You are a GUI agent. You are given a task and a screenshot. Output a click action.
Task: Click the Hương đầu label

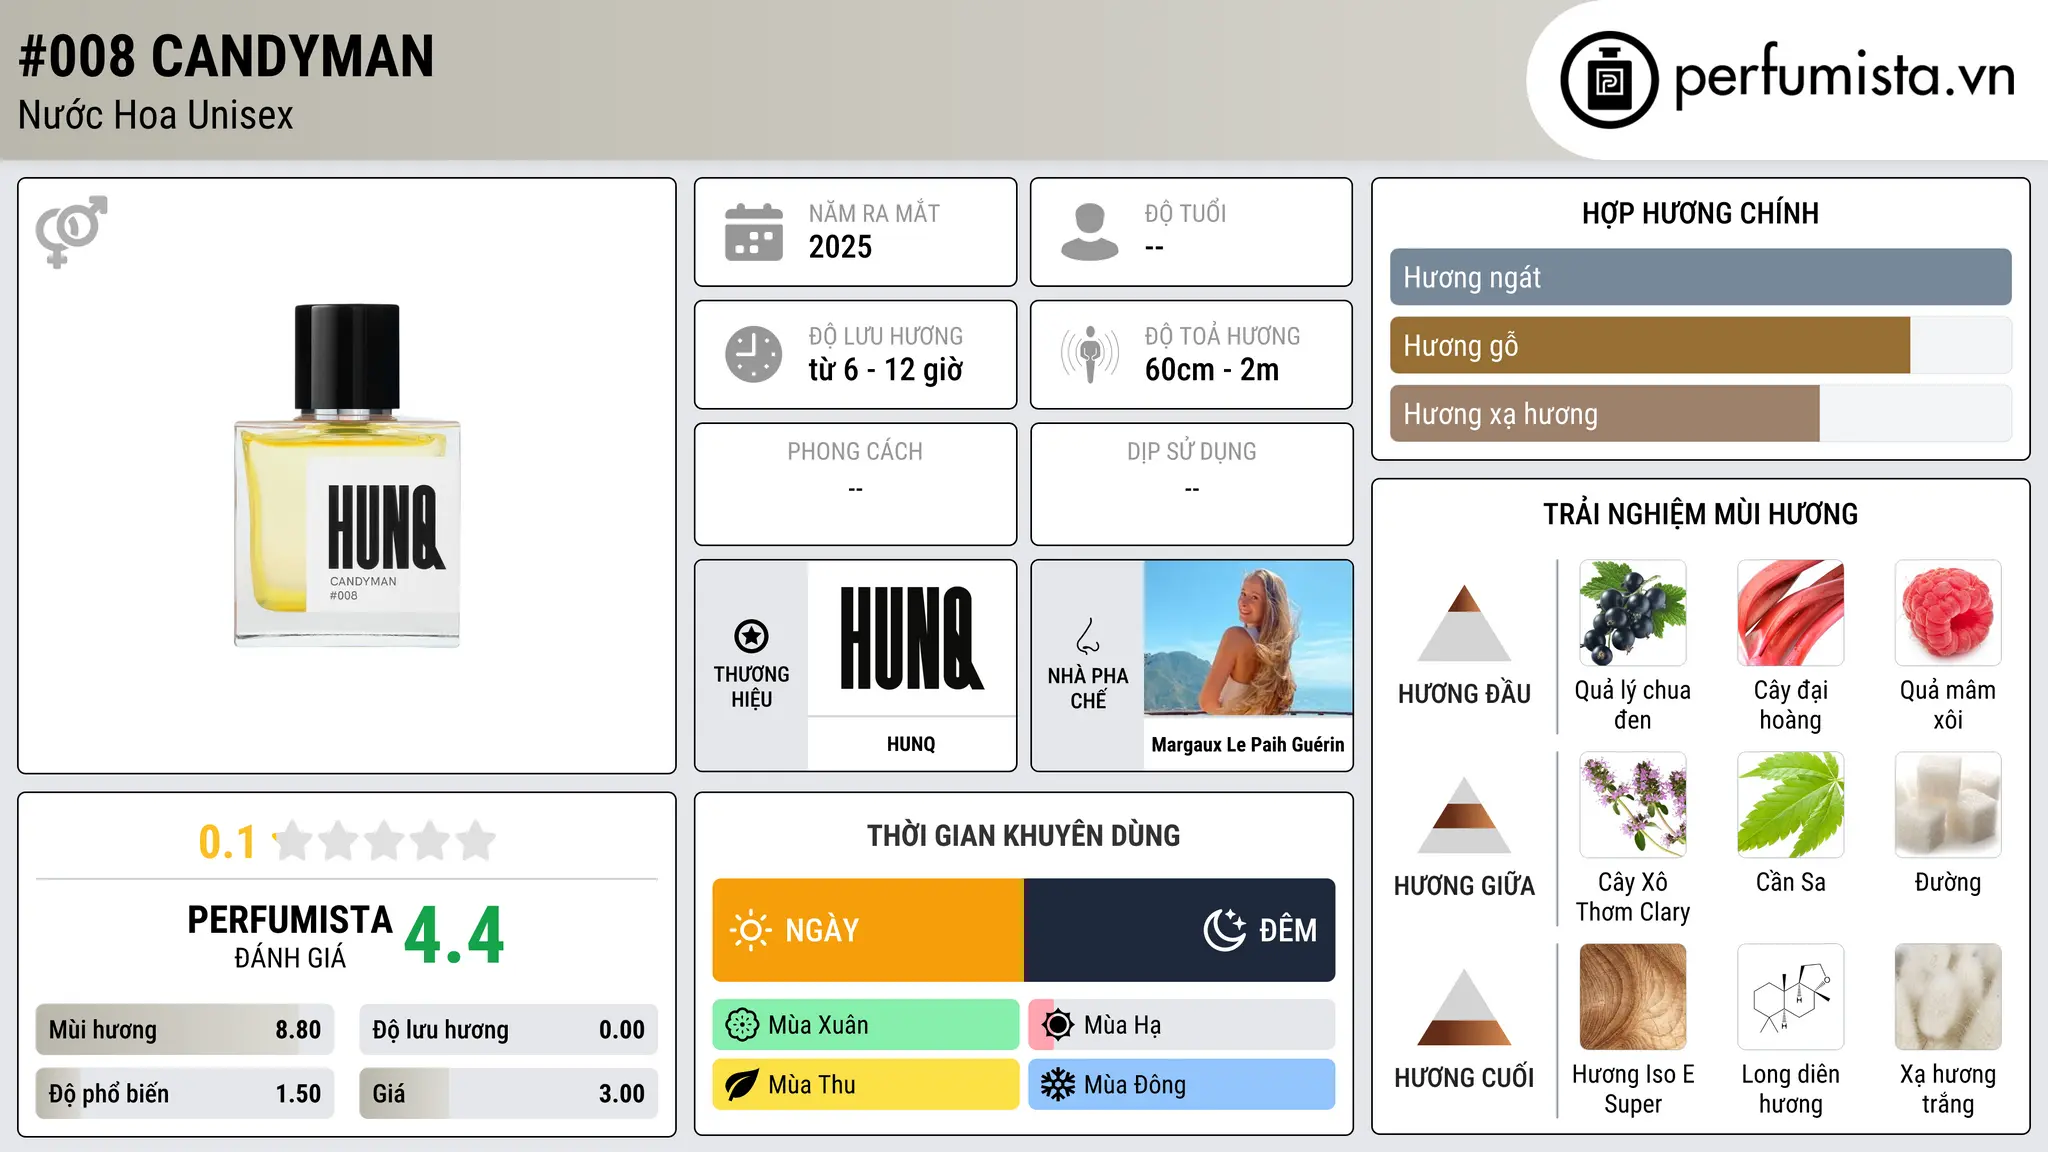(1465, 694)
